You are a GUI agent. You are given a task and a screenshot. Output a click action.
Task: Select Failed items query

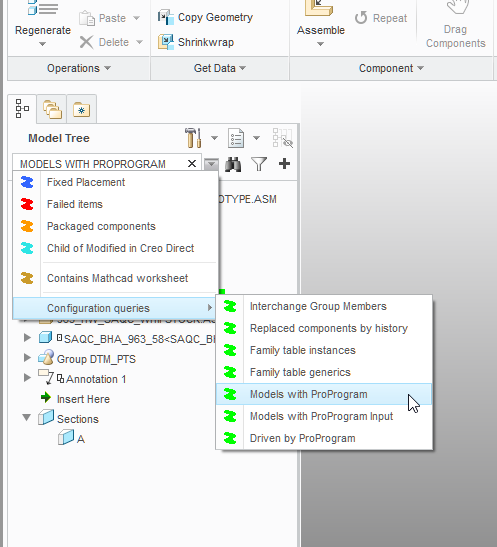coord(116,204)
